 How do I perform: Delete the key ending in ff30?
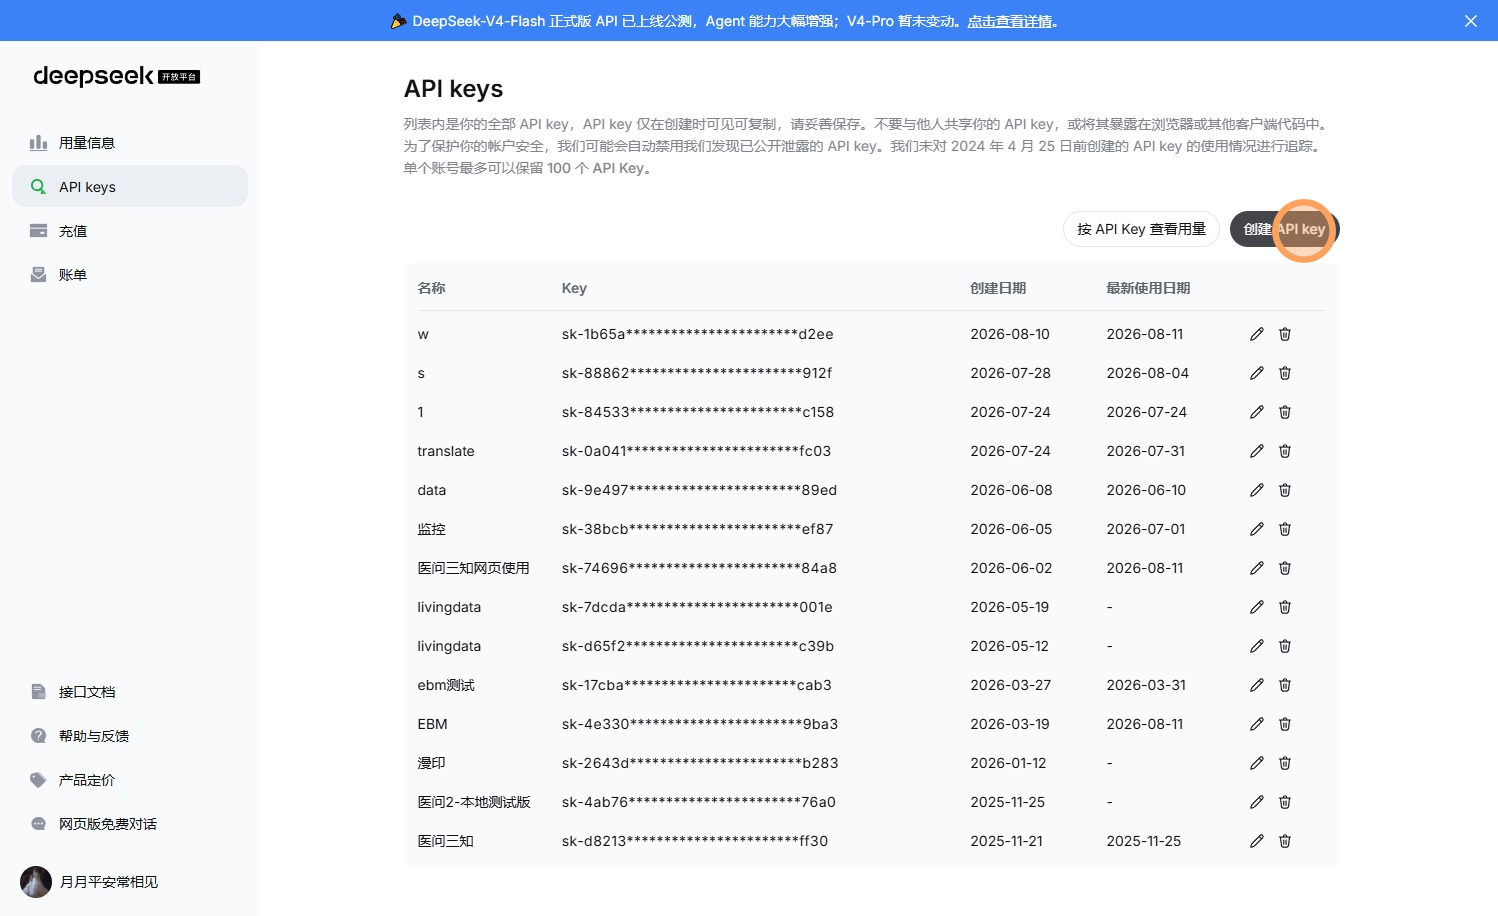pyautogui.click(x=1285, y=841)
